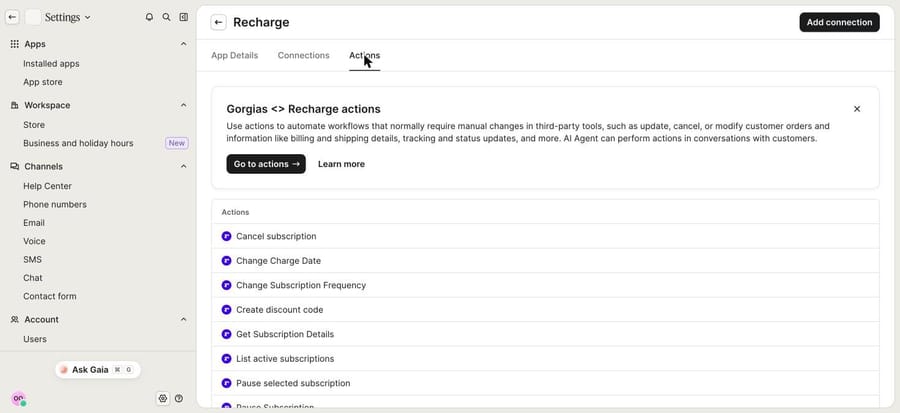Open Business and holiday hours
The height and width of the screenshot is (413, 900).
pos(78,143)
